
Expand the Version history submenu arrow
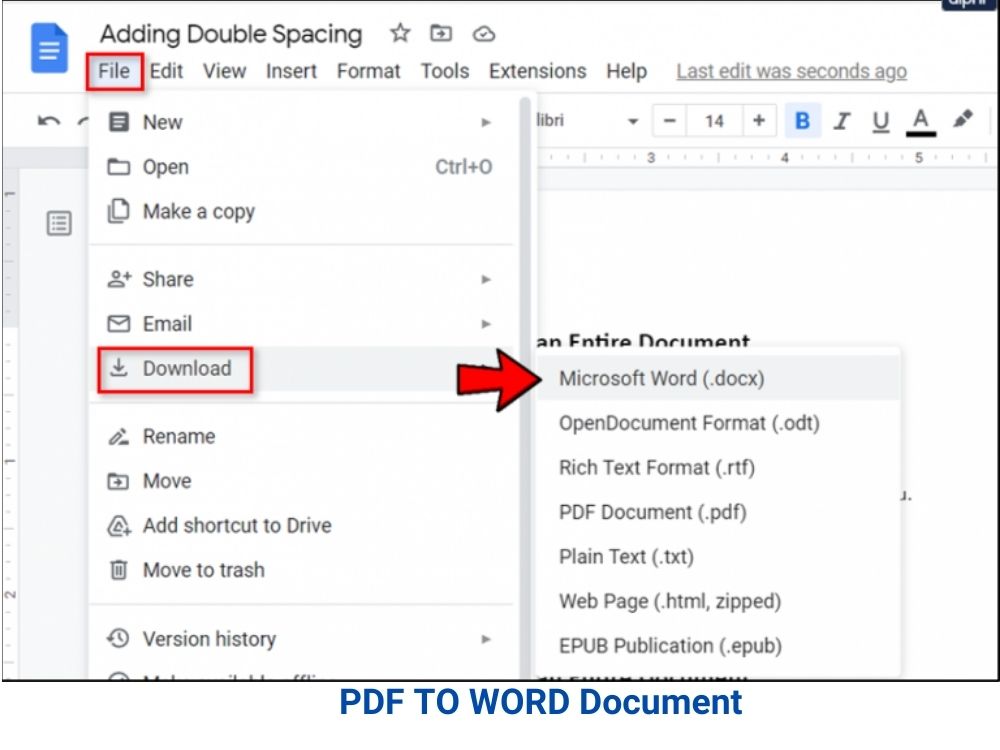486,639
